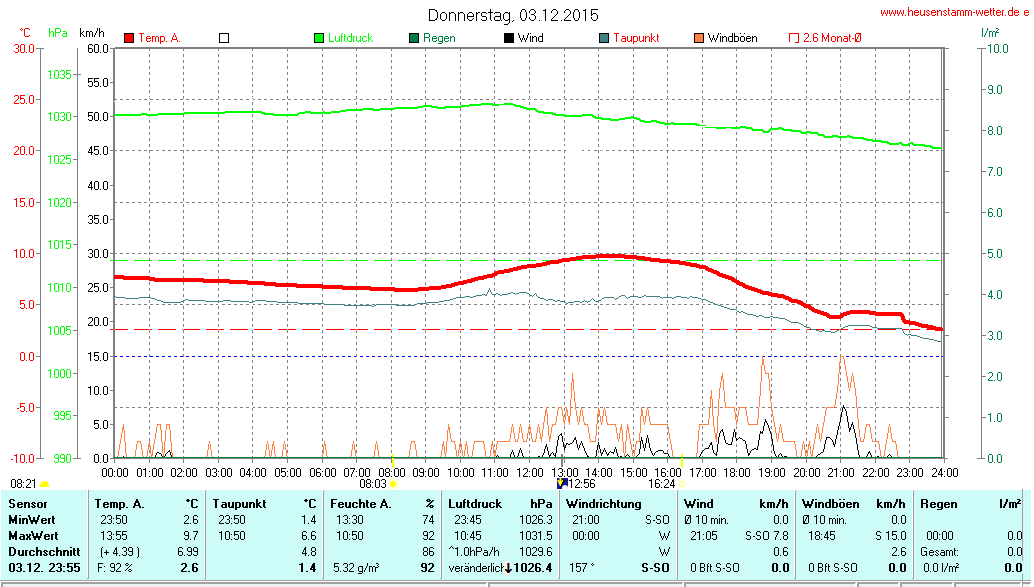Screen dimensions: 1034x587
Task: Click the blue marker icon at 12:56
Action: click(x=561, y=483)
